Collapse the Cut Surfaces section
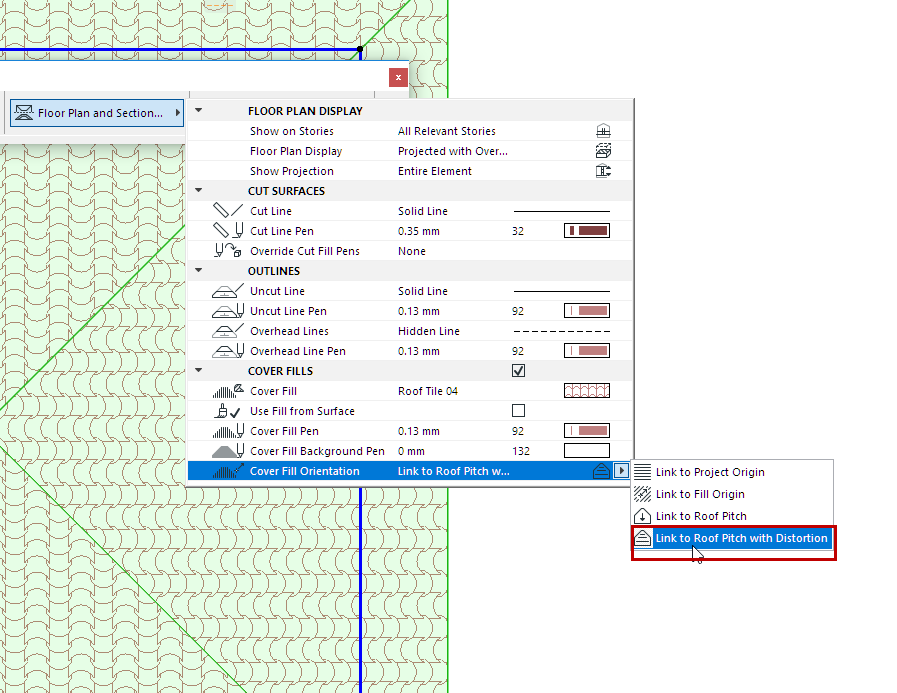The width and height of the screenshot is (897, 693). click(199, 190)
